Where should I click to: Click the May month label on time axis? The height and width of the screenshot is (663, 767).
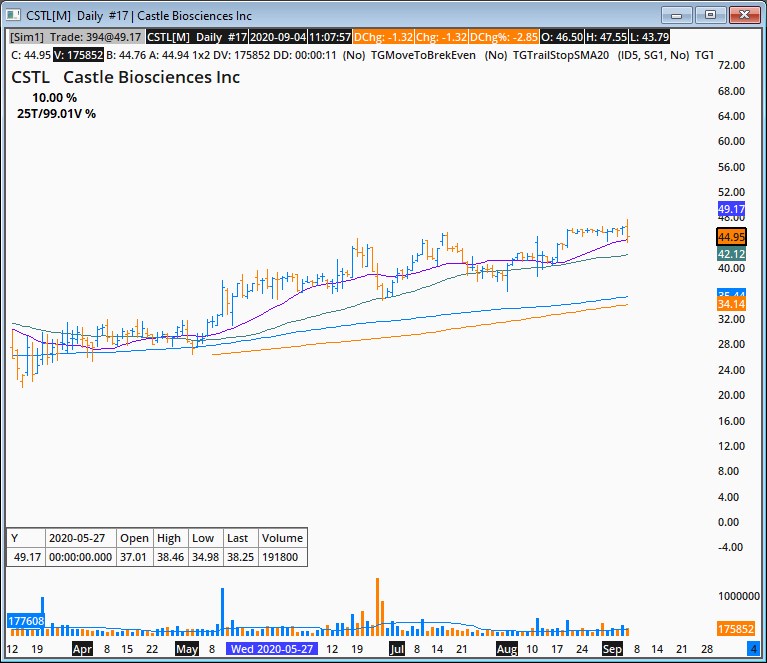coord(187,649)
